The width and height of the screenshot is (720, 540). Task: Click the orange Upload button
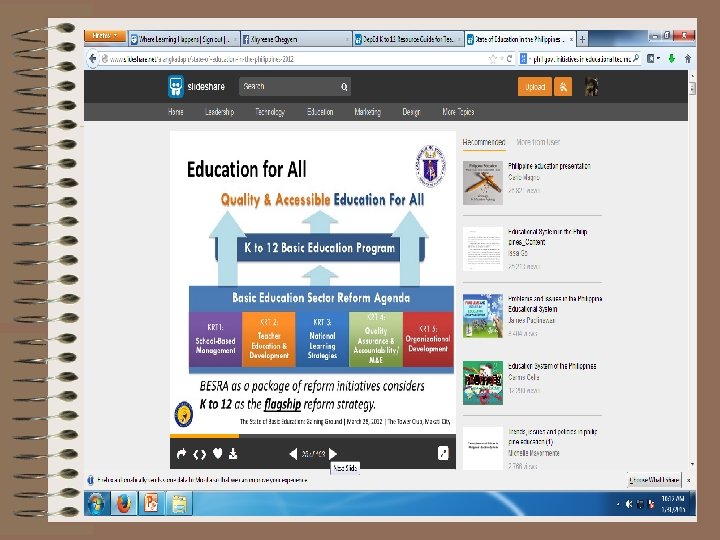pos(535,87)
